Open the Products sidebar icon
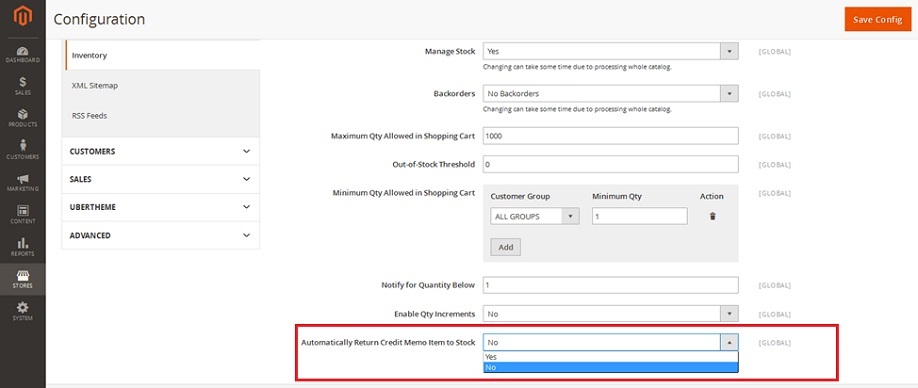 click(23, 118)
